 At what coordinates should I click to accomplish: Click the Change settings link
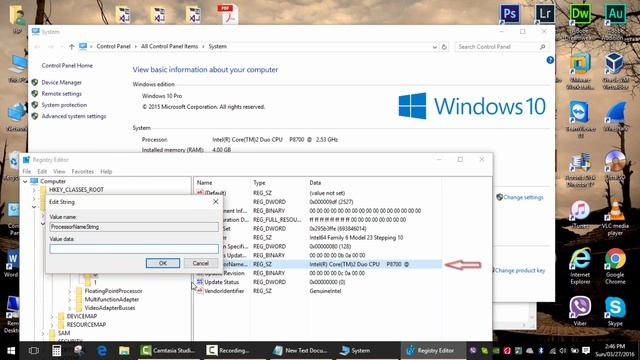click(523, 198)
